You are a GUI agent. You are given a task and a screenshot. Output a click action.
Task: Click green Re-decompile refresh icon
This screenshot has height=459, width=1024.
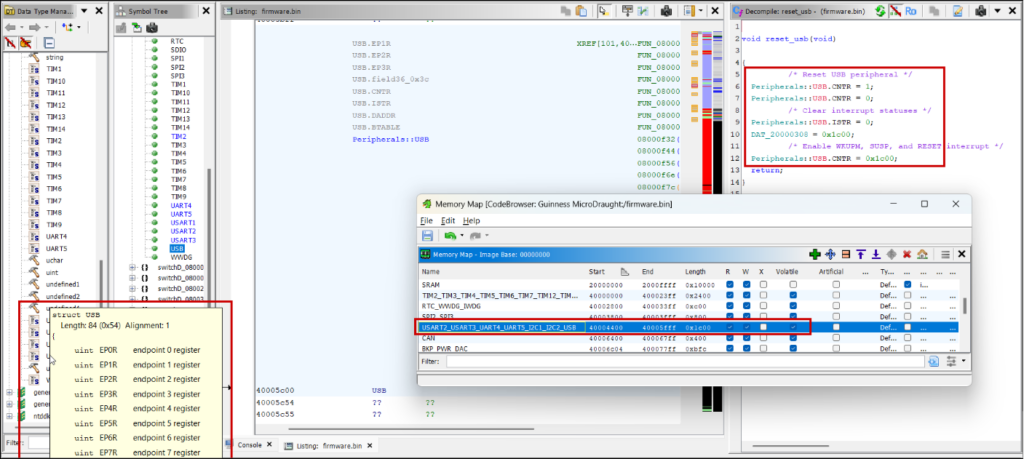click(x=879, y=10)
